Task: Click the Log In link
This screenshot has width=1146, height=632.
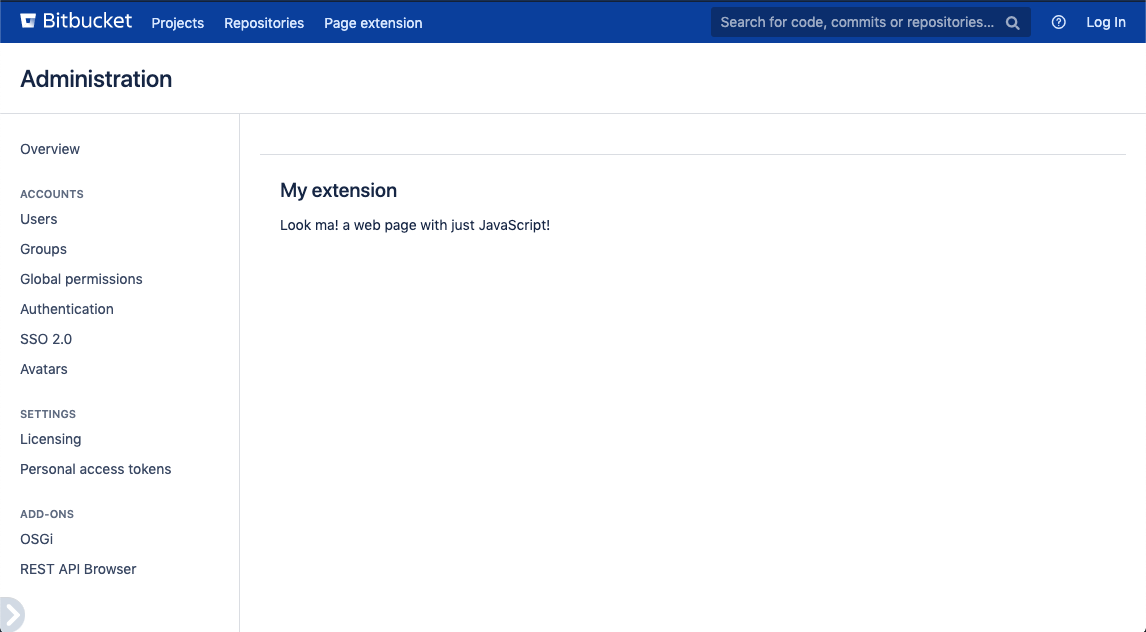Action: (1105, 21)
